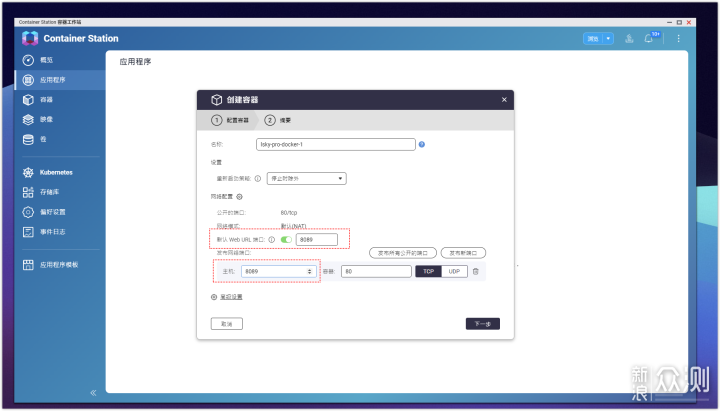
Task: Open the 概览 overview sidebar icon
Action: [29, 60]
